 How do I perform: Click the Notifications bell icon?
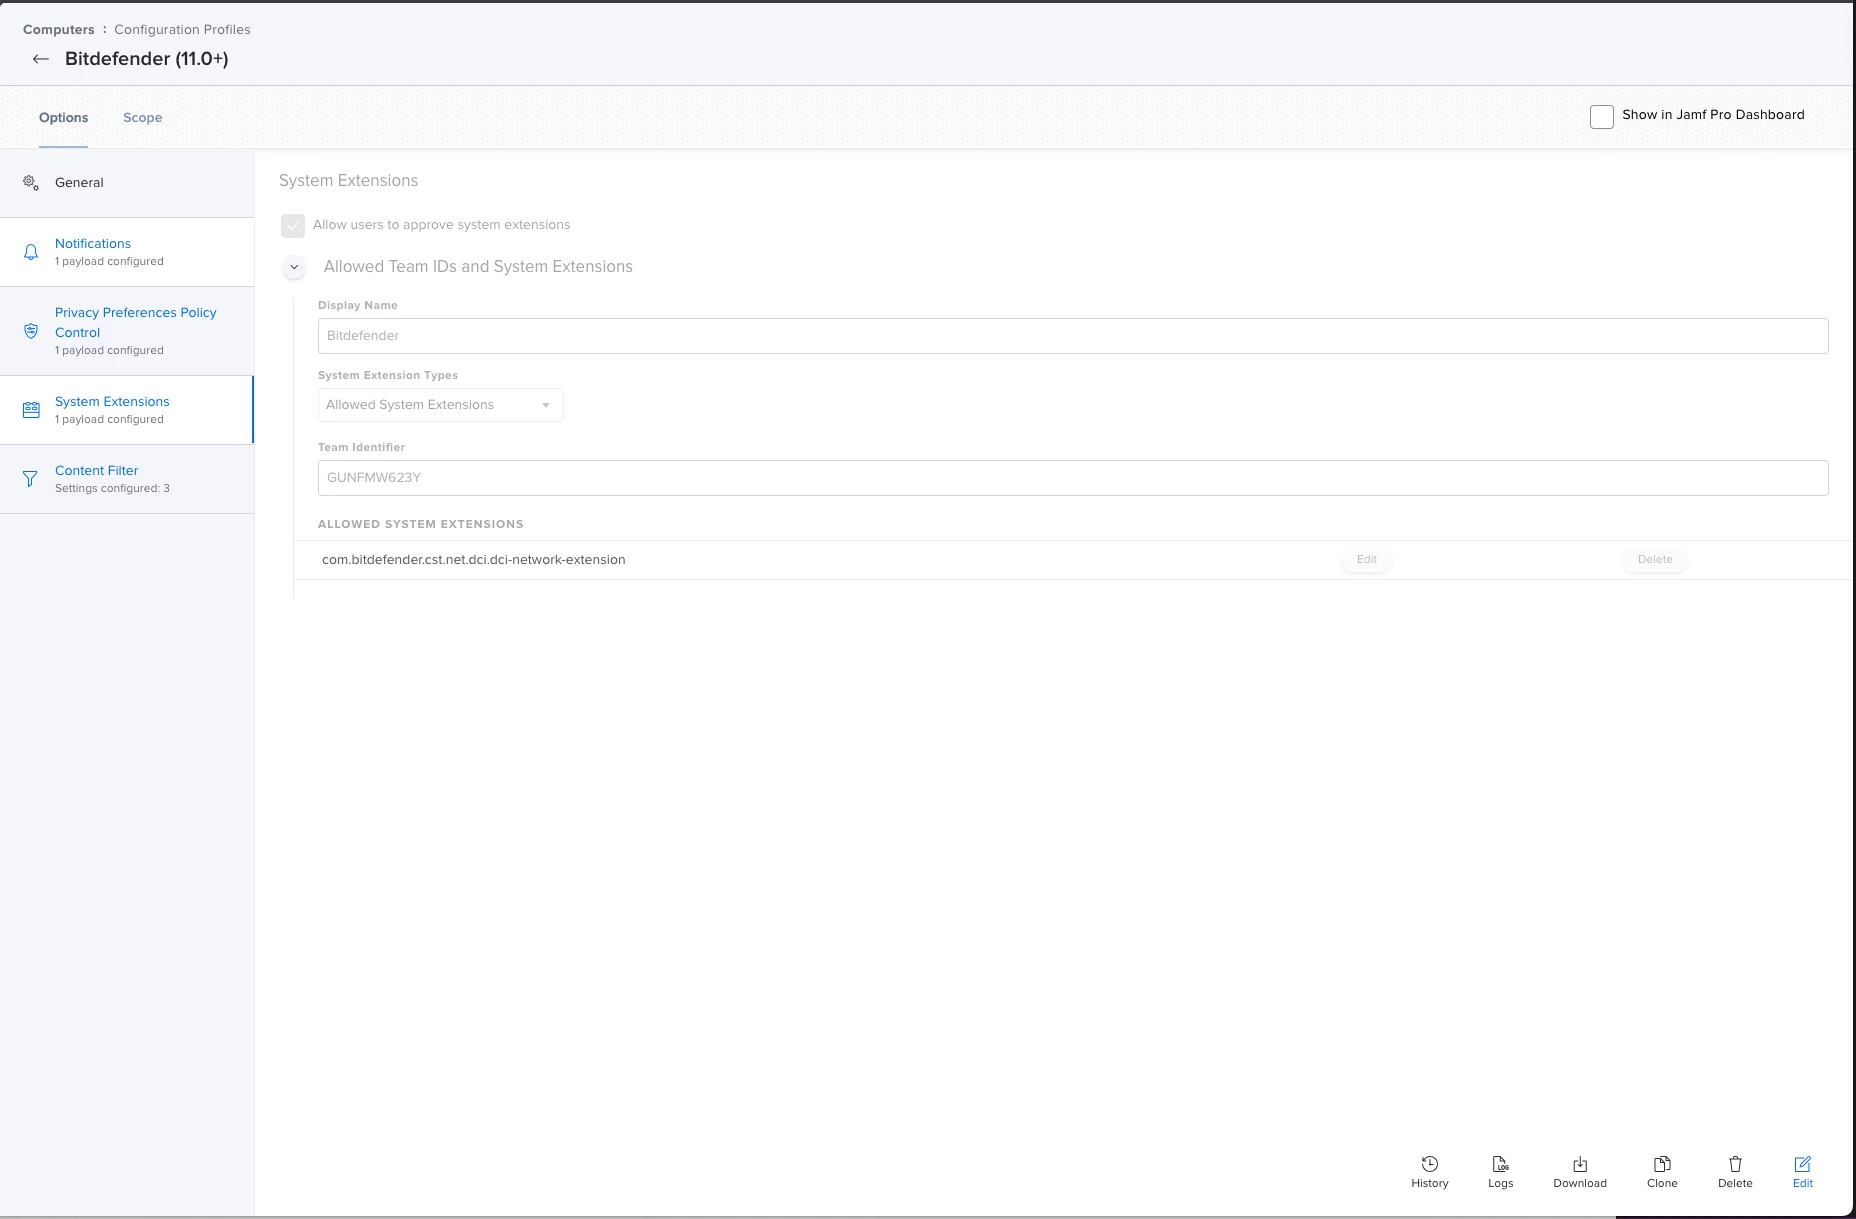click(x=31, y=252)
